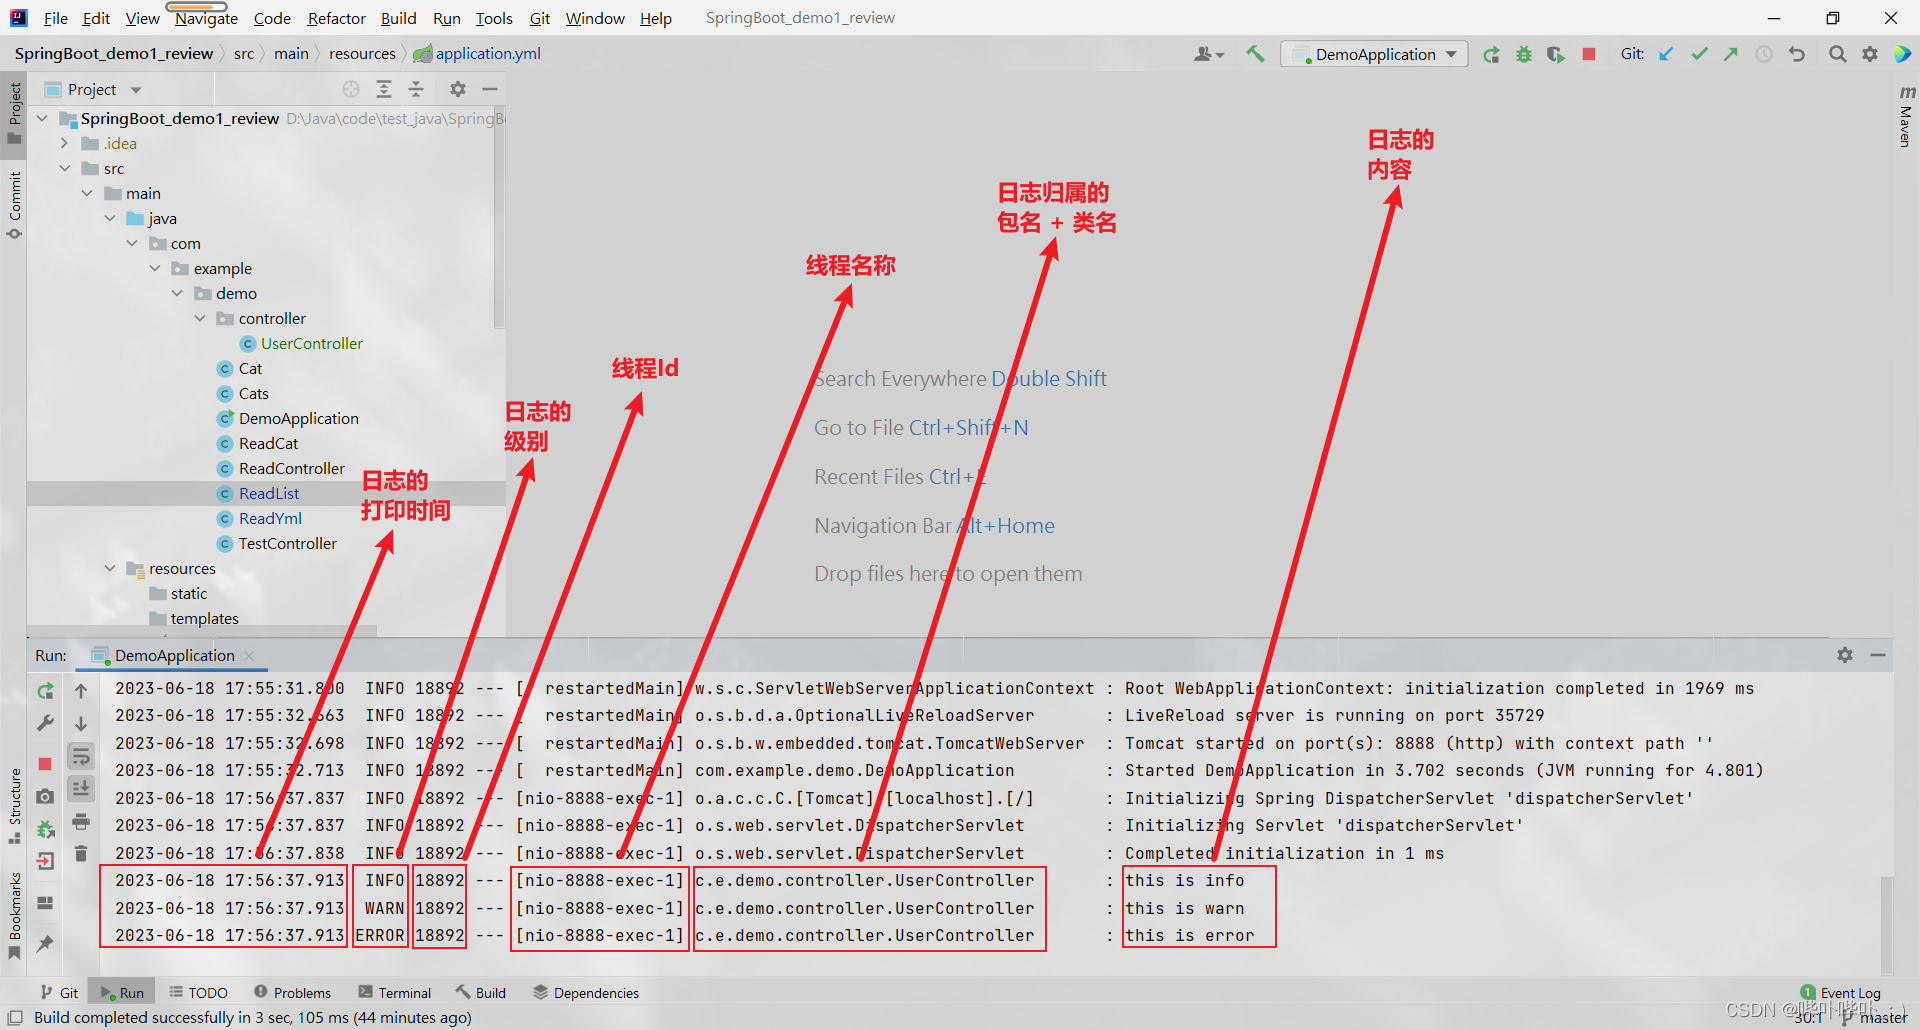Viewport: 1920px width, 1030px height.
Task: Show Git history clock icon
Action: pos(1764,54)
